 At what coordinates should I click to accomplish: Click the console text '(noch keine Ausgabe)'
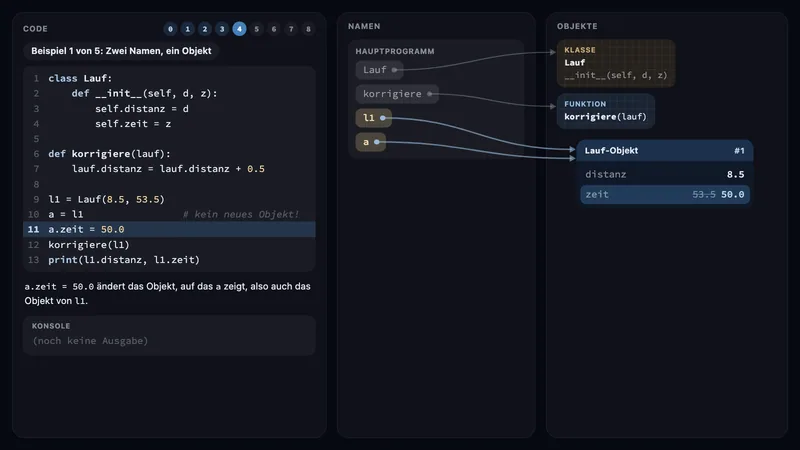click(x=90, y=341)
